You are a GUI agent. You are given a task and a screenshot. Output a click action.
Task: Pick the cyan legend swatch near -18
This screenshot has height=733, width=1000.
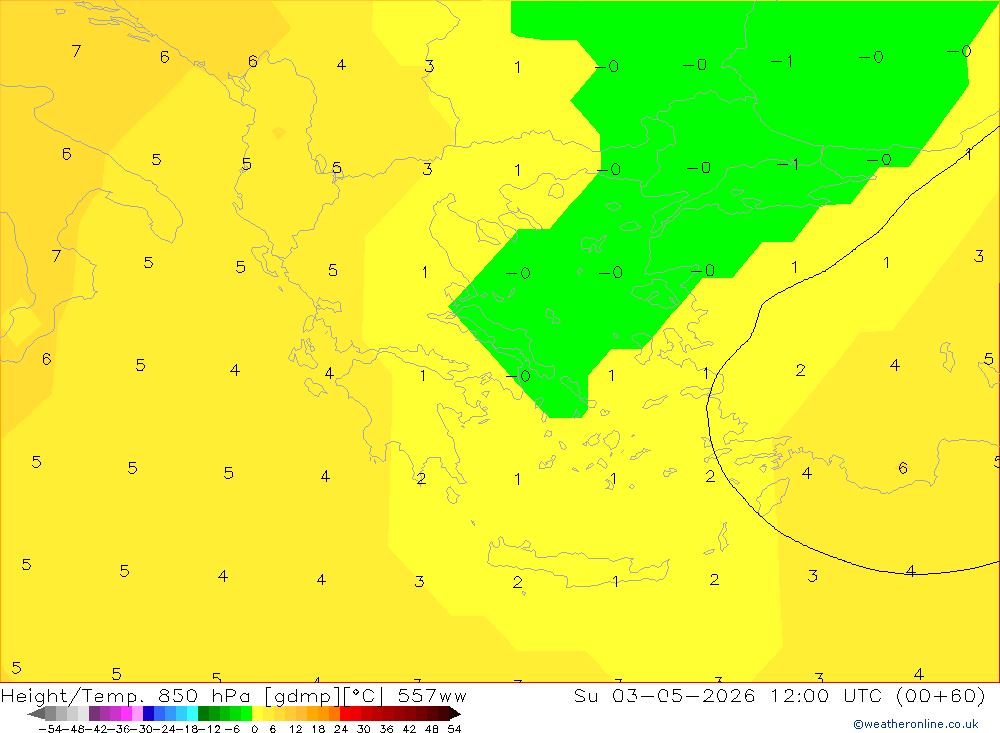[192, 713]
